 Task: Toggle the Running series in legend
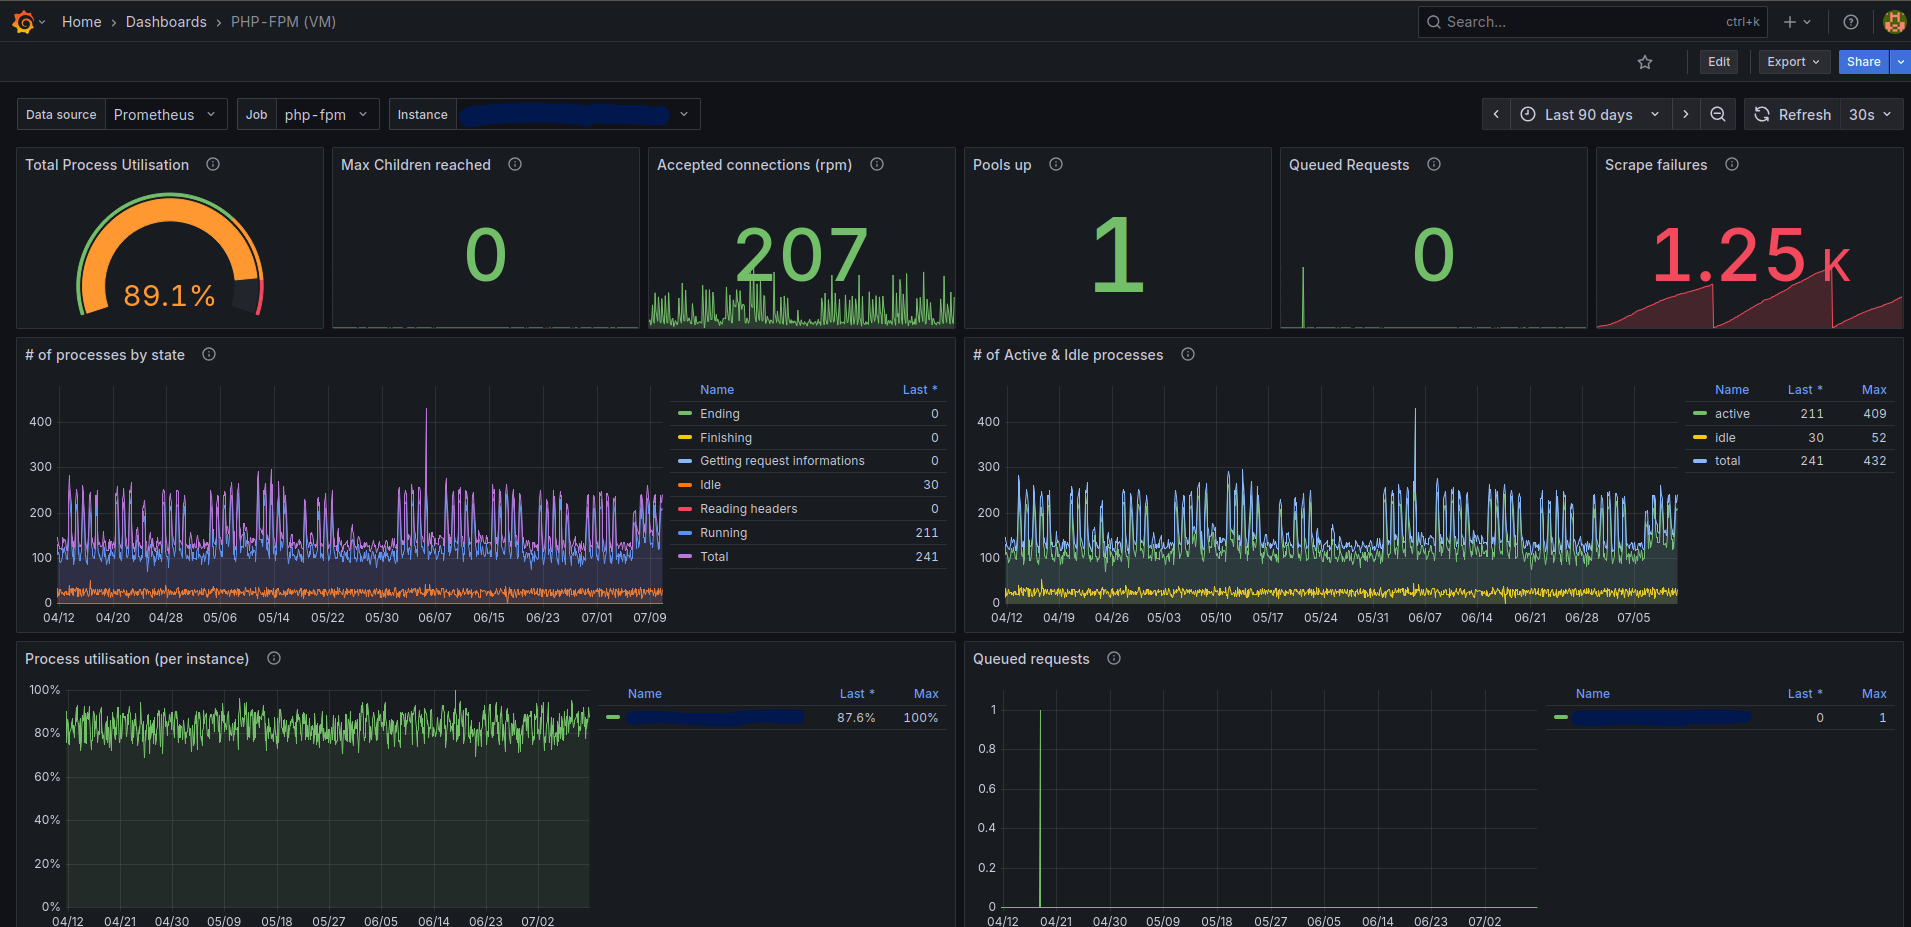[x=723, y=533]
